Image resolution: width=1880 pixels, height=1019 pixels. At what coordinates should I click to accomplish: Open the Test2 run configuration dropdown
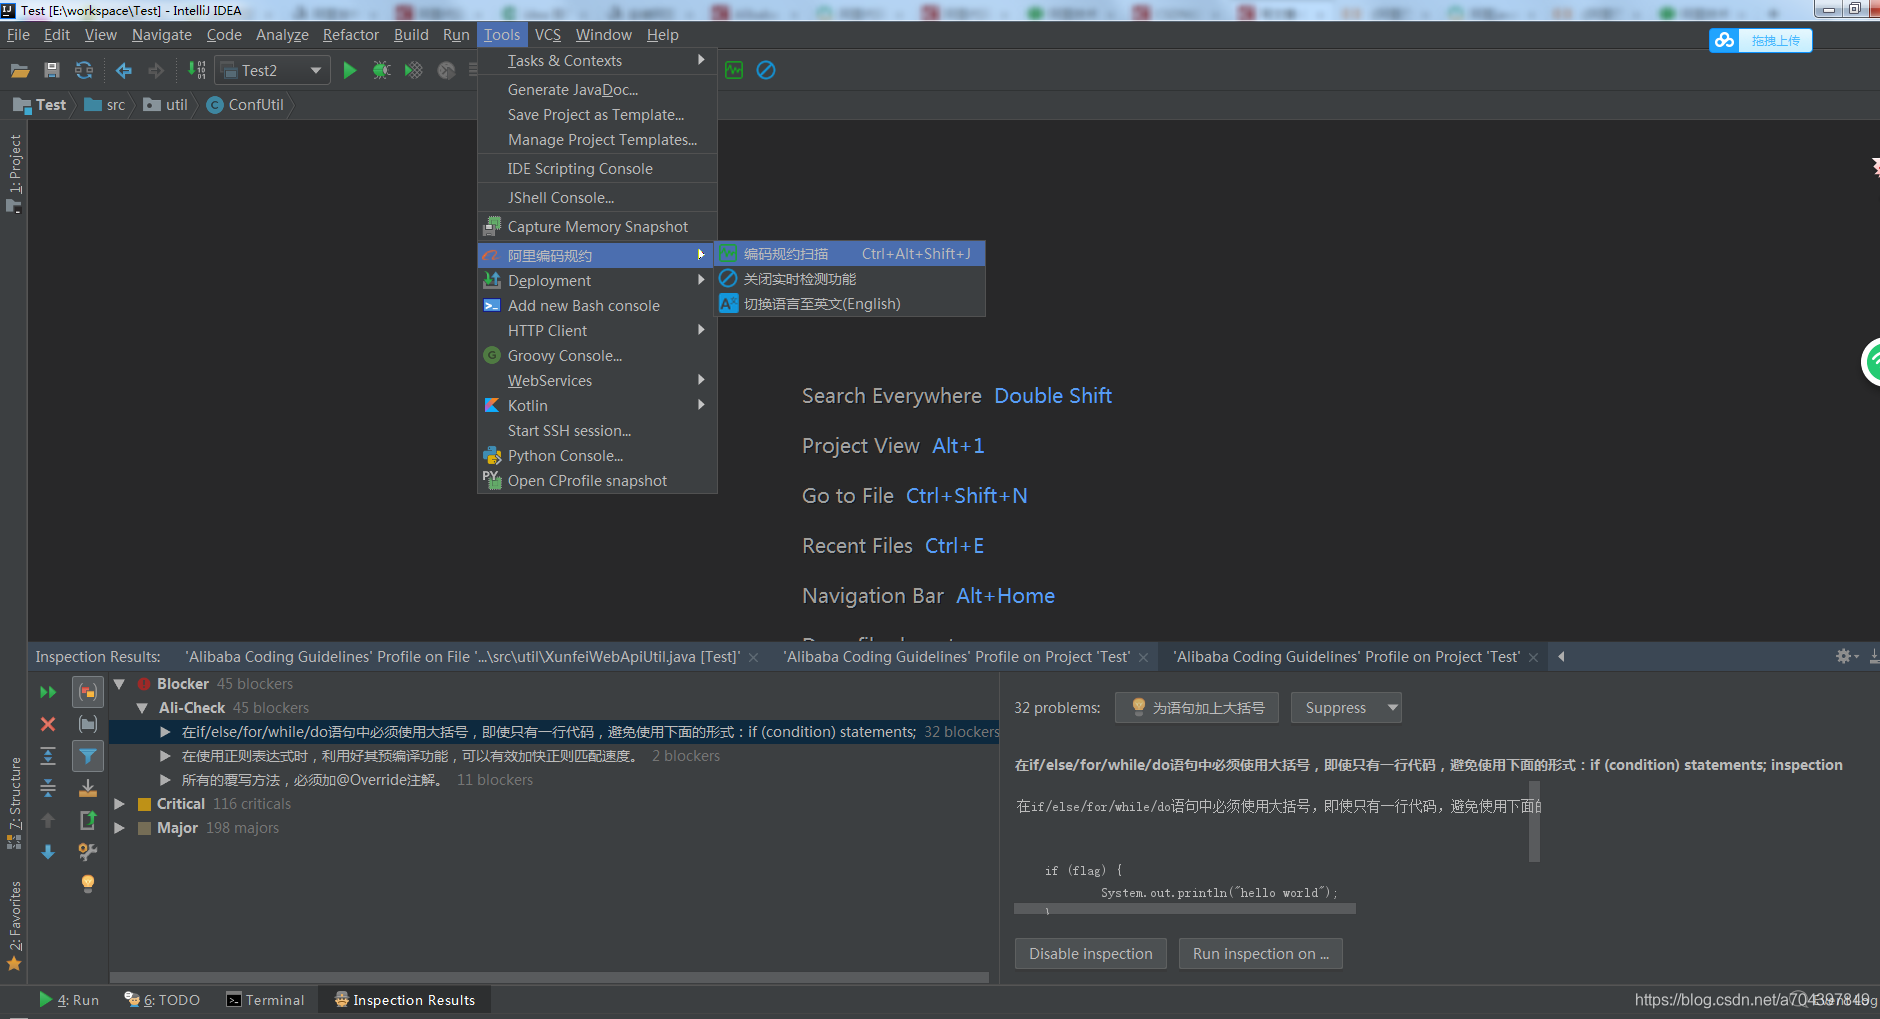coord(273,71)
